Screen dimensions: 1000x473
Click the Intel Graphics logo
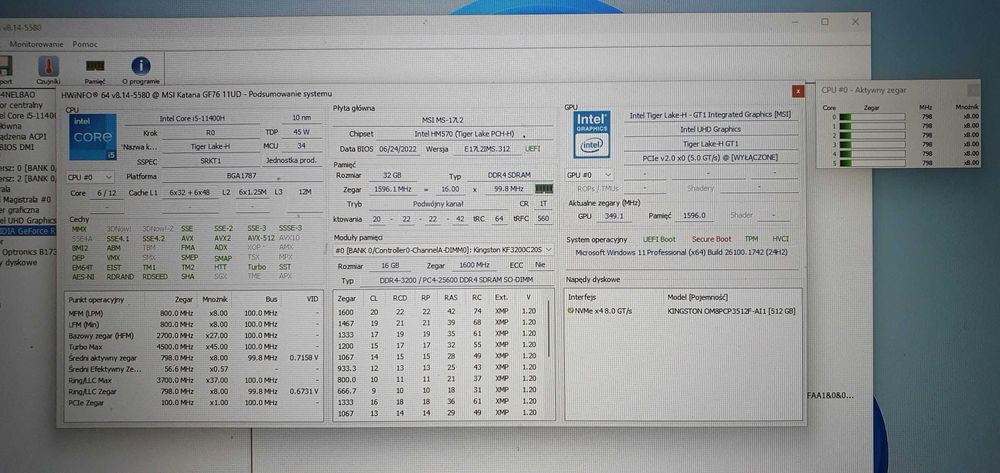pos(592,135)
